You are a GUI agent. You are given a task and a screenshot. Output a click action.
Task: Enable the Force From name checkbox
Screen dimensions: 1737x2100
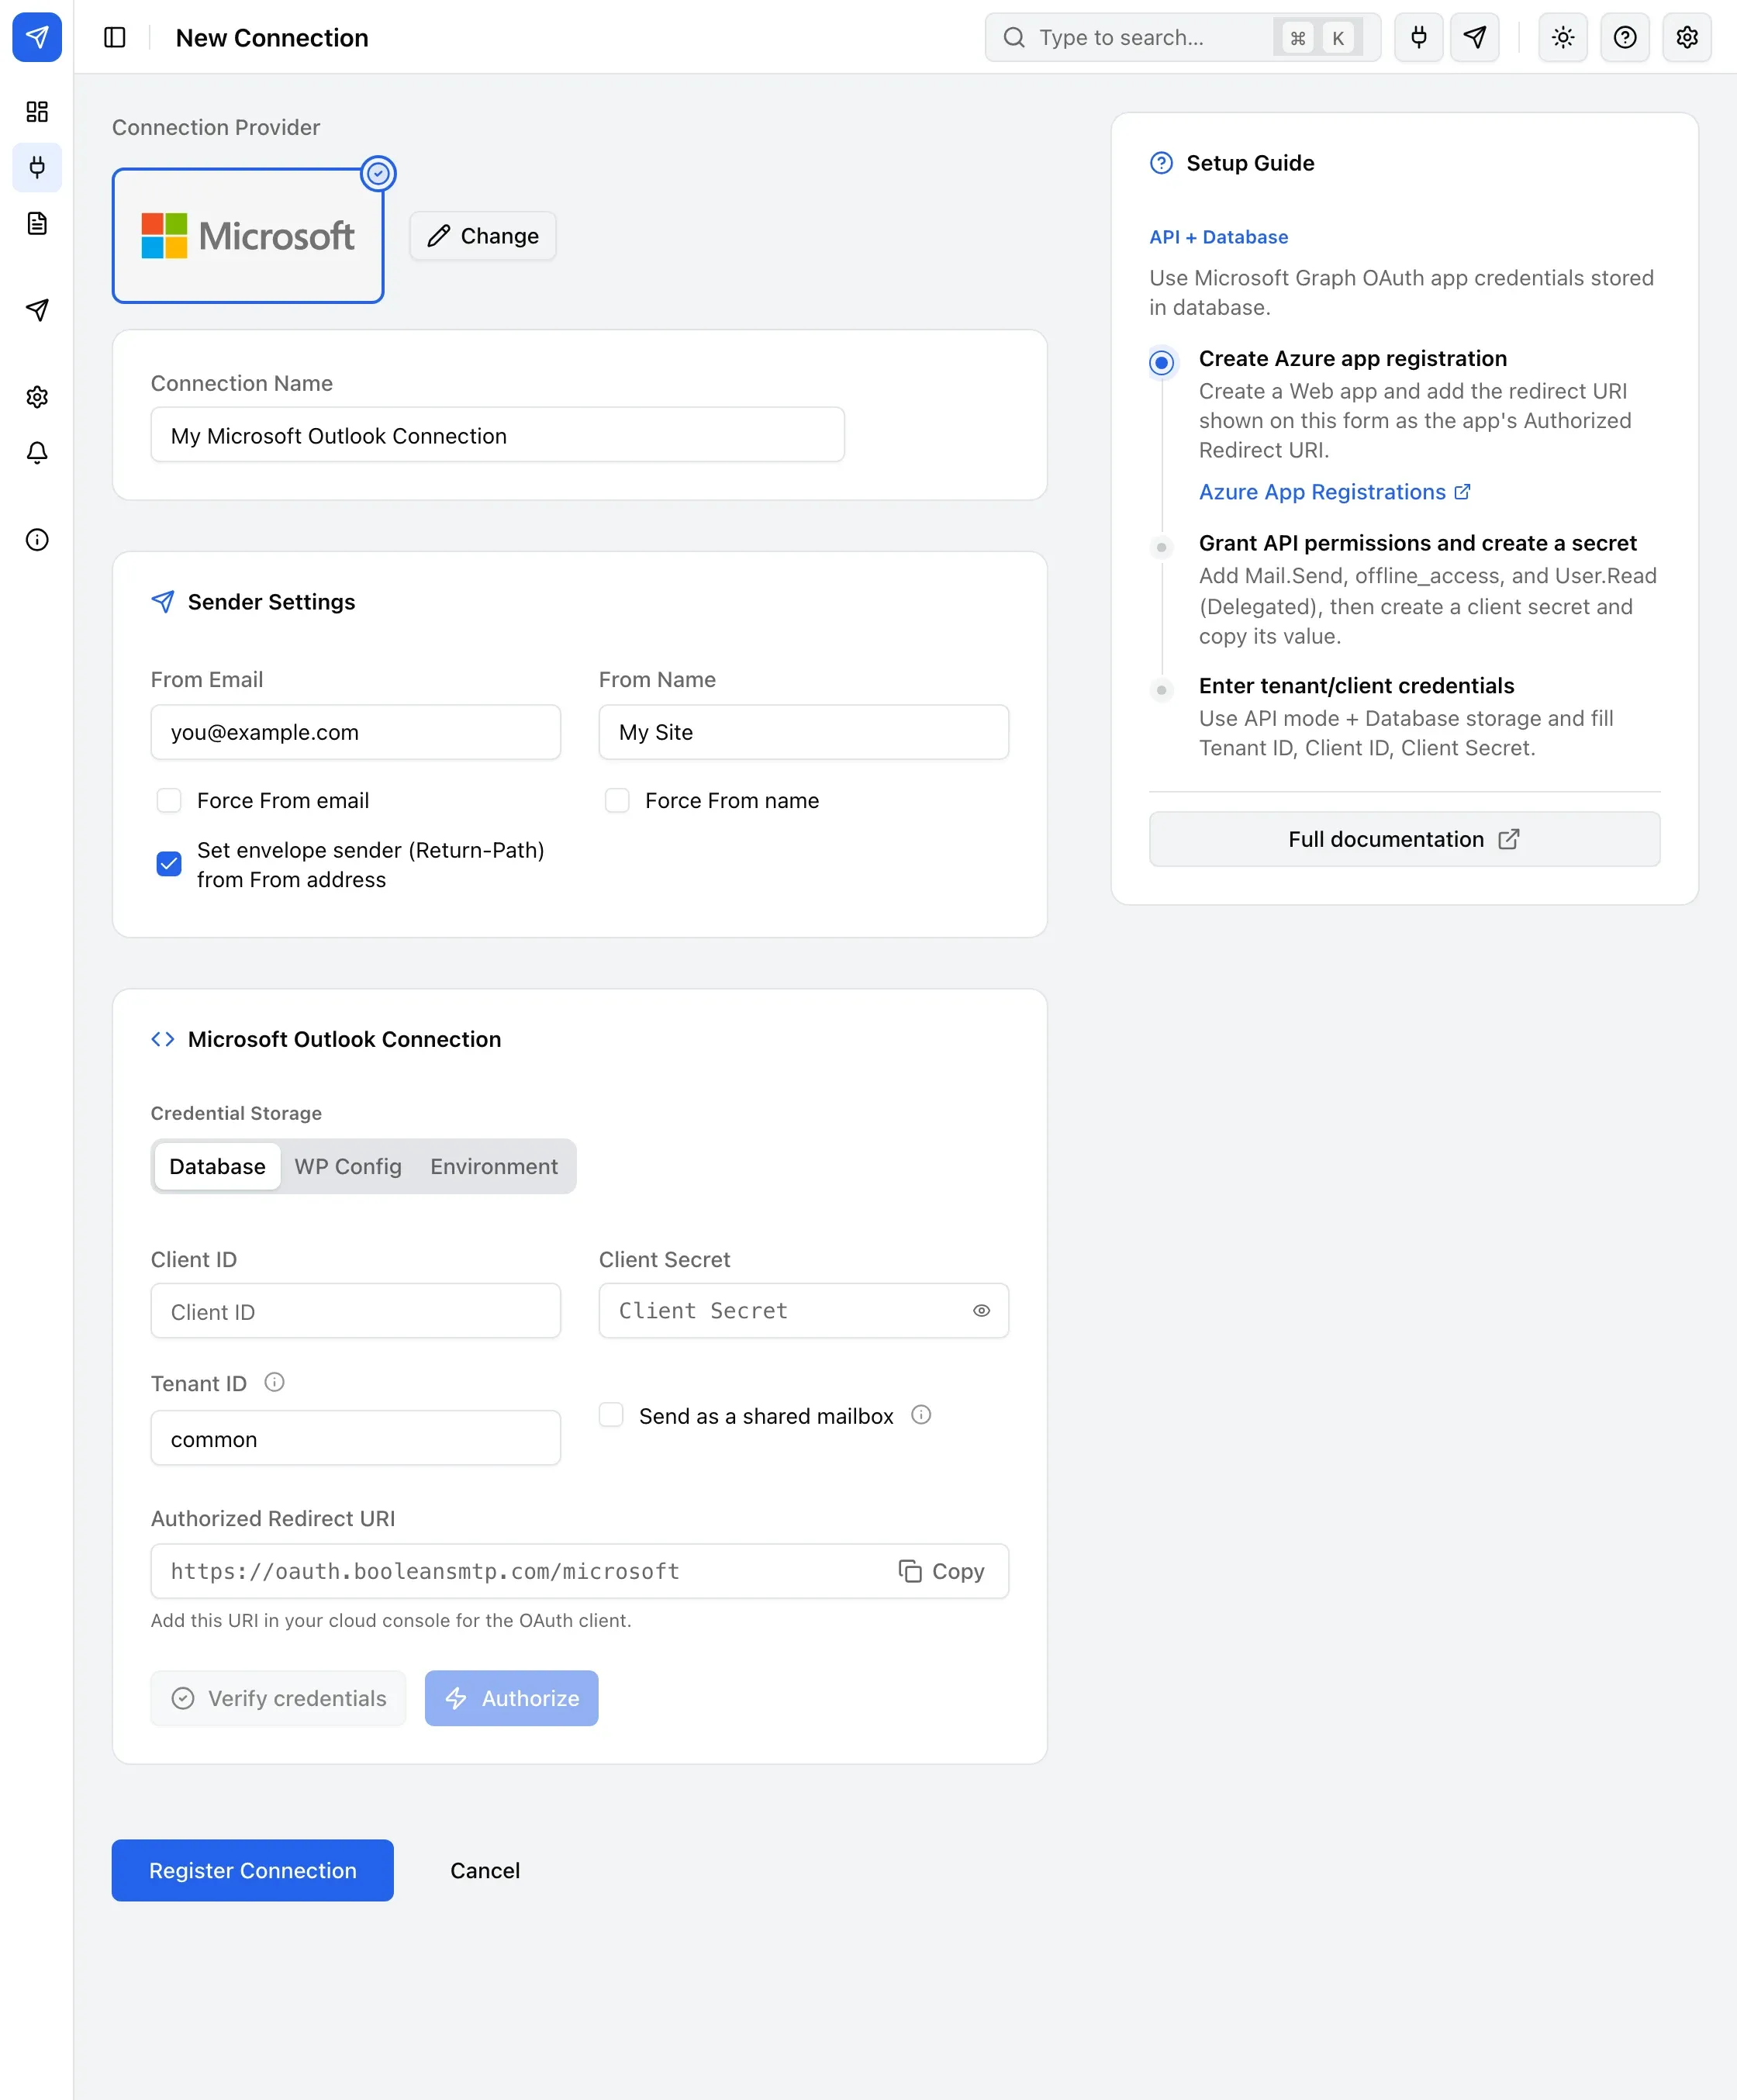pos(617,800)
